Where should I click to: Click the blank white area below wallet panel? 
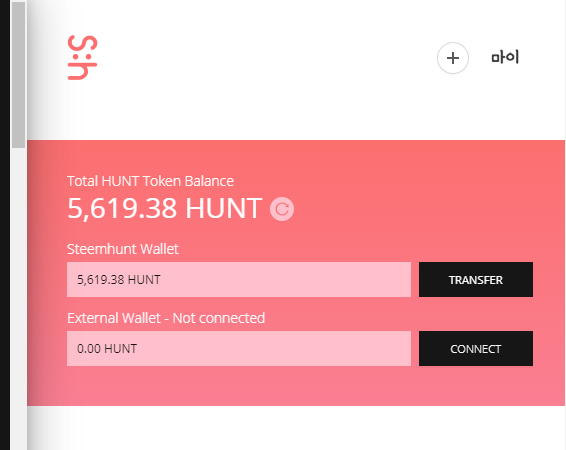point(296,428)
